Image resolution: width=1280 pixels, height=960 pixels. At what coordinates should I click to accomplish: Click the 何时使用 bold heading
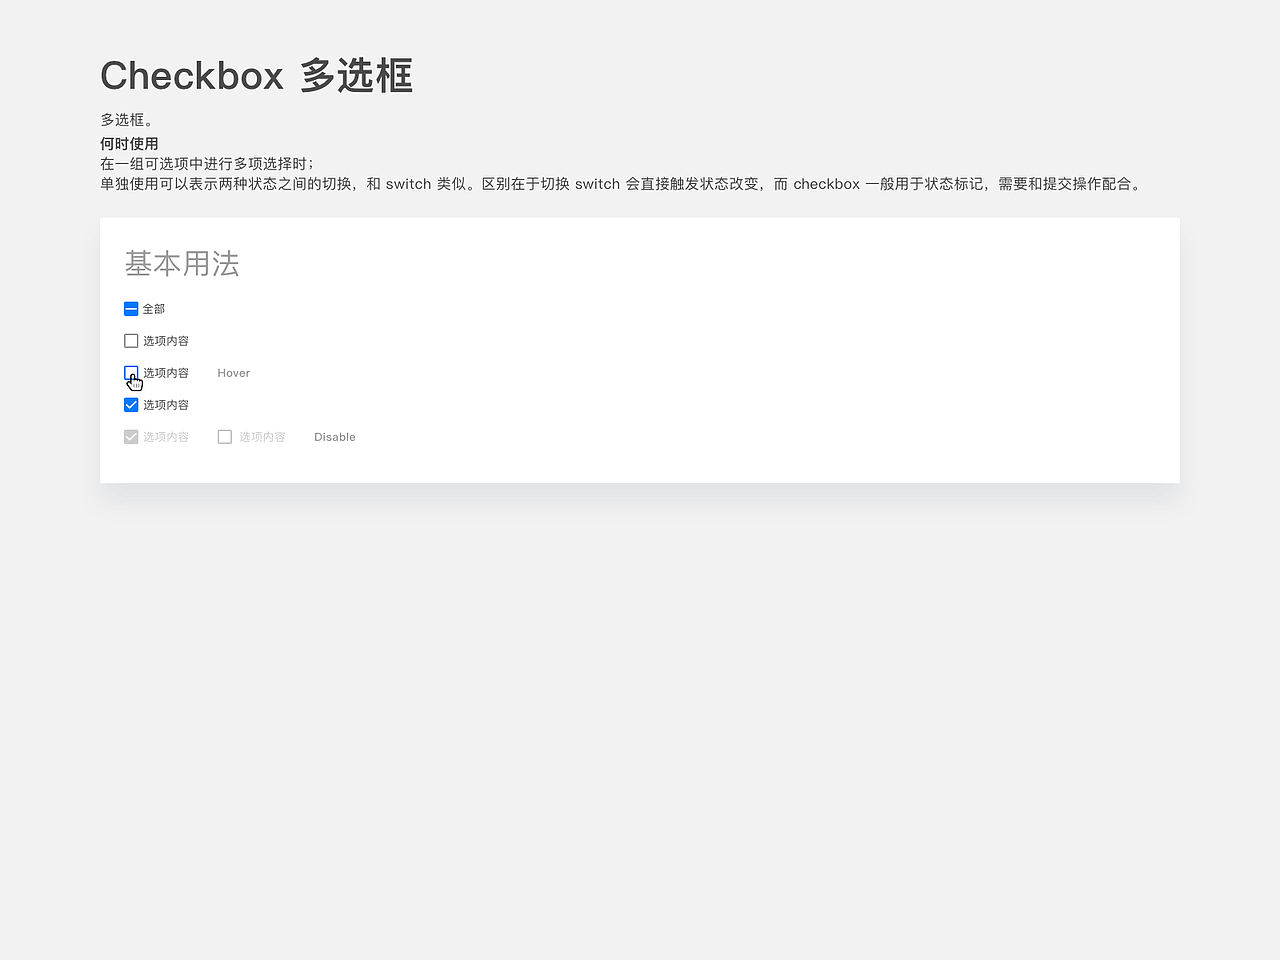click(x=128, y=143)
